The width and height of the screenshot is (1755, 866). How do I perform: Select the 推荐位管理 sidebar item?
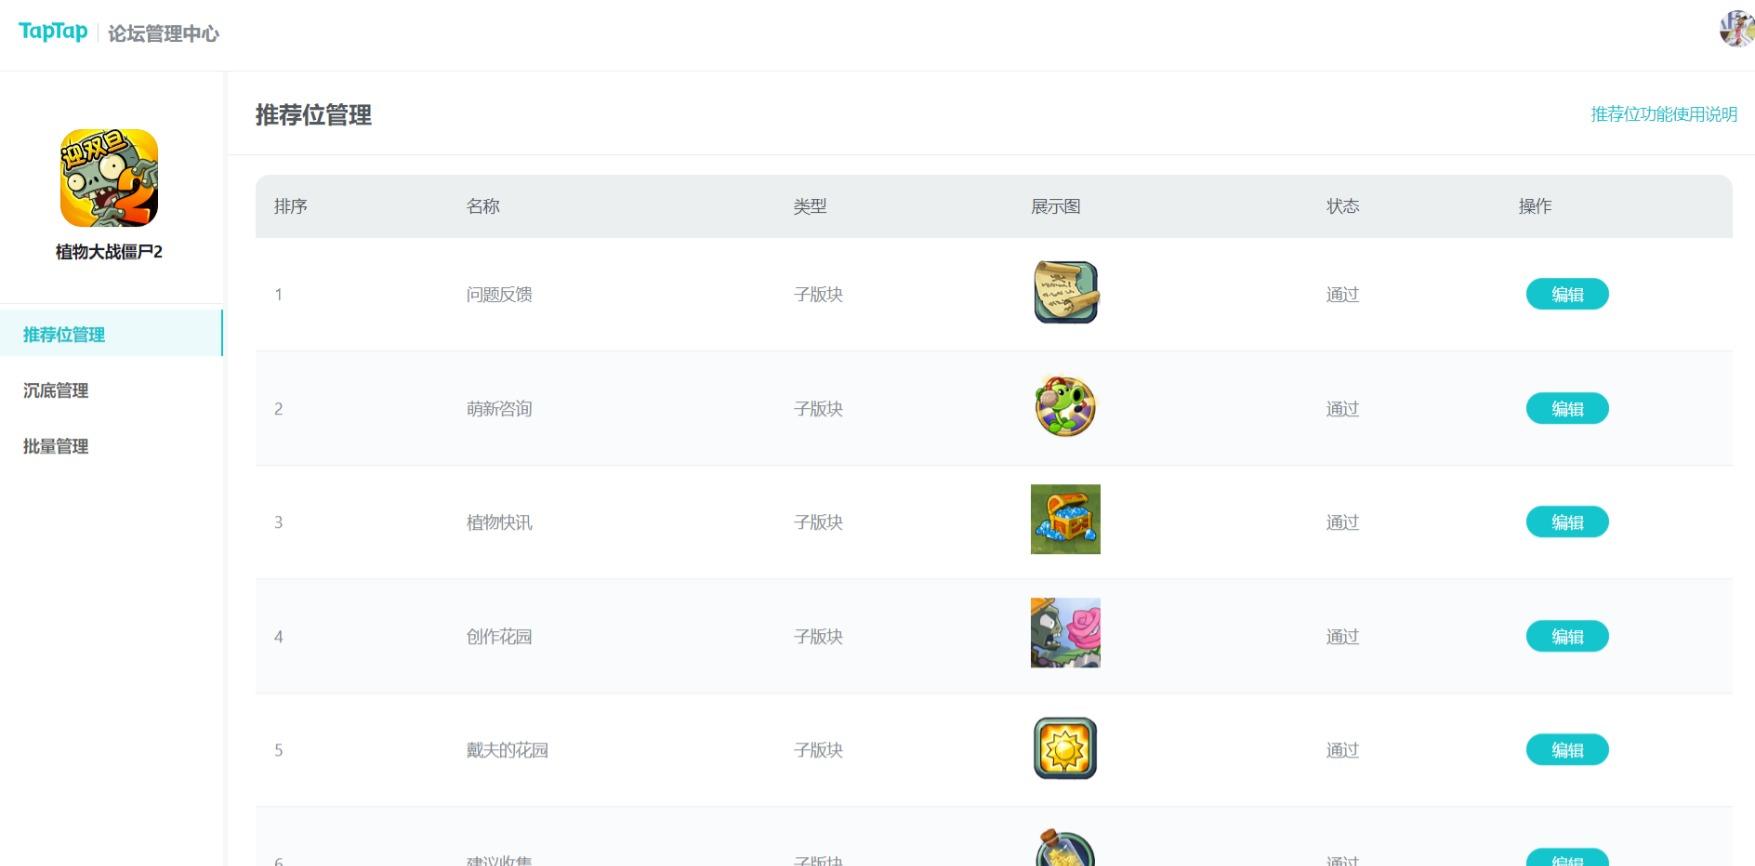point(111,334)
